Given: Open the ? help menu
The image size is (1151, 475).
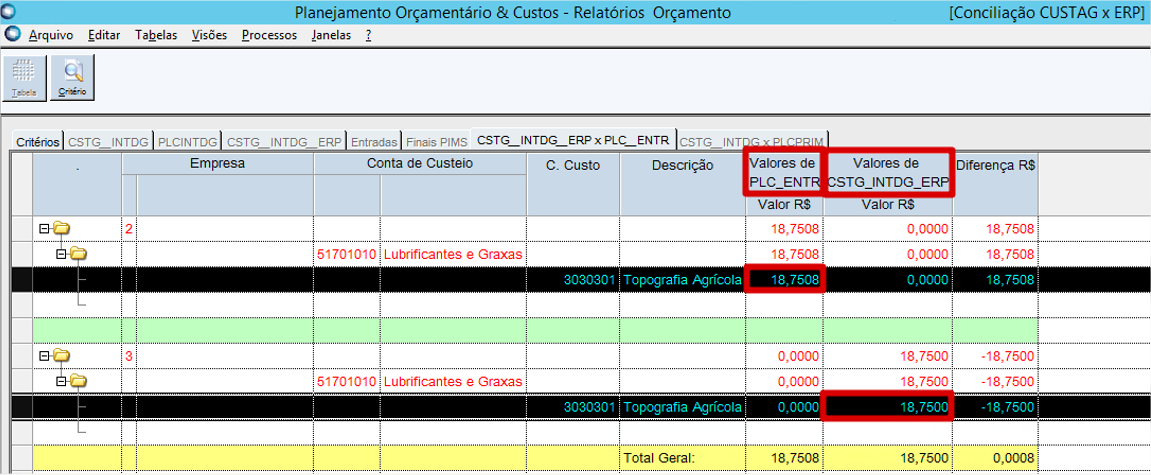Looking at the screenshot, I should click(368, 35).
